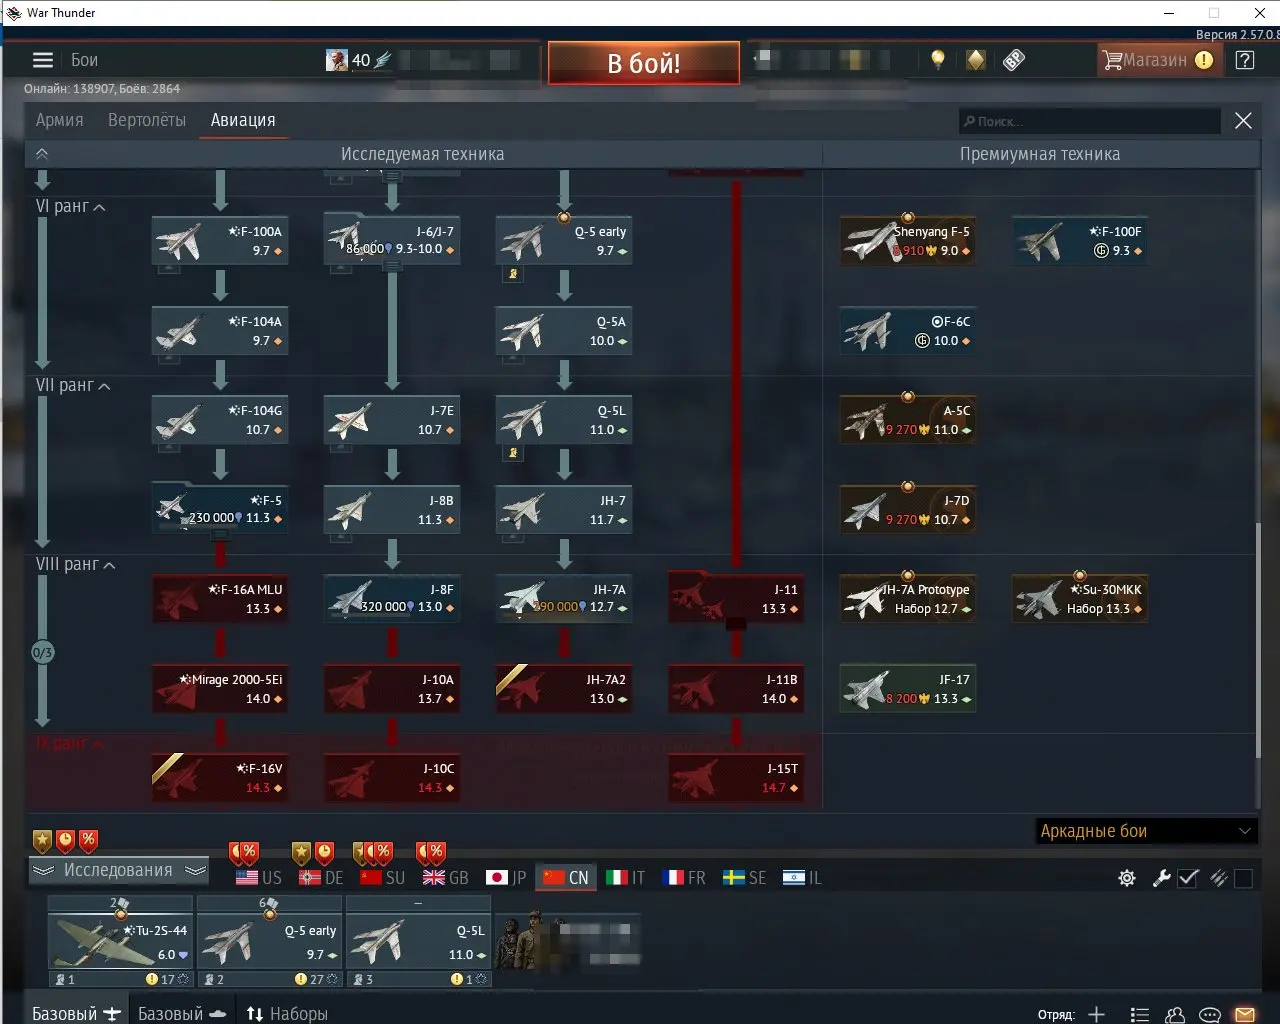Toggle the checked auto-repair checkbox
This screenshot has width=1280, height=1024.
(1188, 878)
